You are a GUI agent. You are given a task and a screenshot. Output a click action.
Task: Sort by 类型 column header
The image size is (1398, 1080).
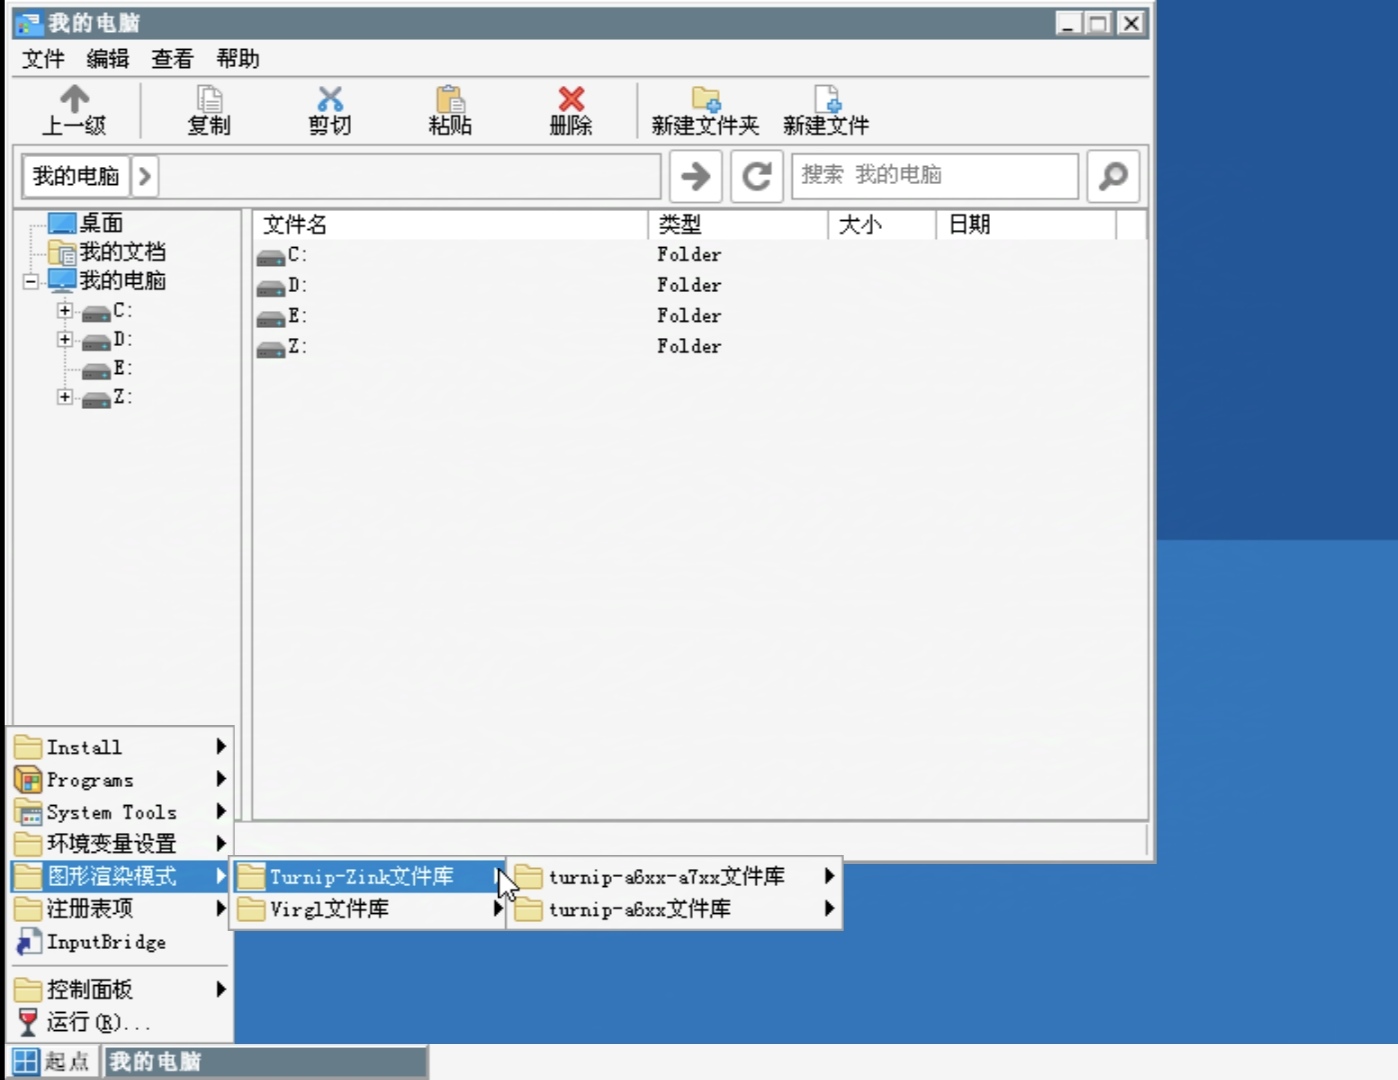pyautogui.click(x=738, y=225)
